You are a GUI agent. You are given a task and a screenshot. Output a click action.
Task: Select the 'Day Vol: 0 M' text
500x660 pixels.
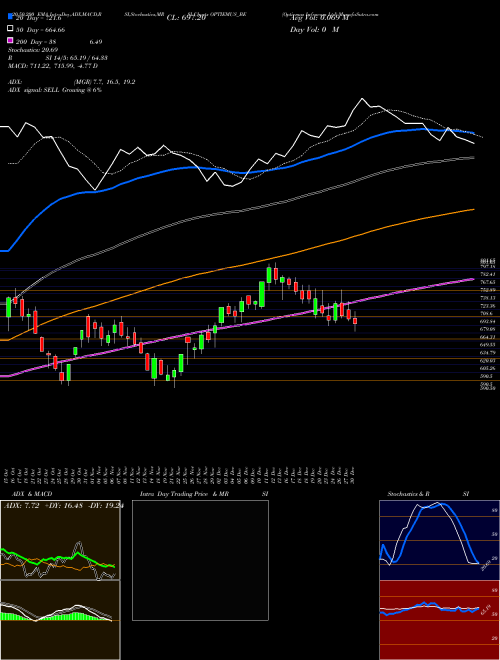314,29
